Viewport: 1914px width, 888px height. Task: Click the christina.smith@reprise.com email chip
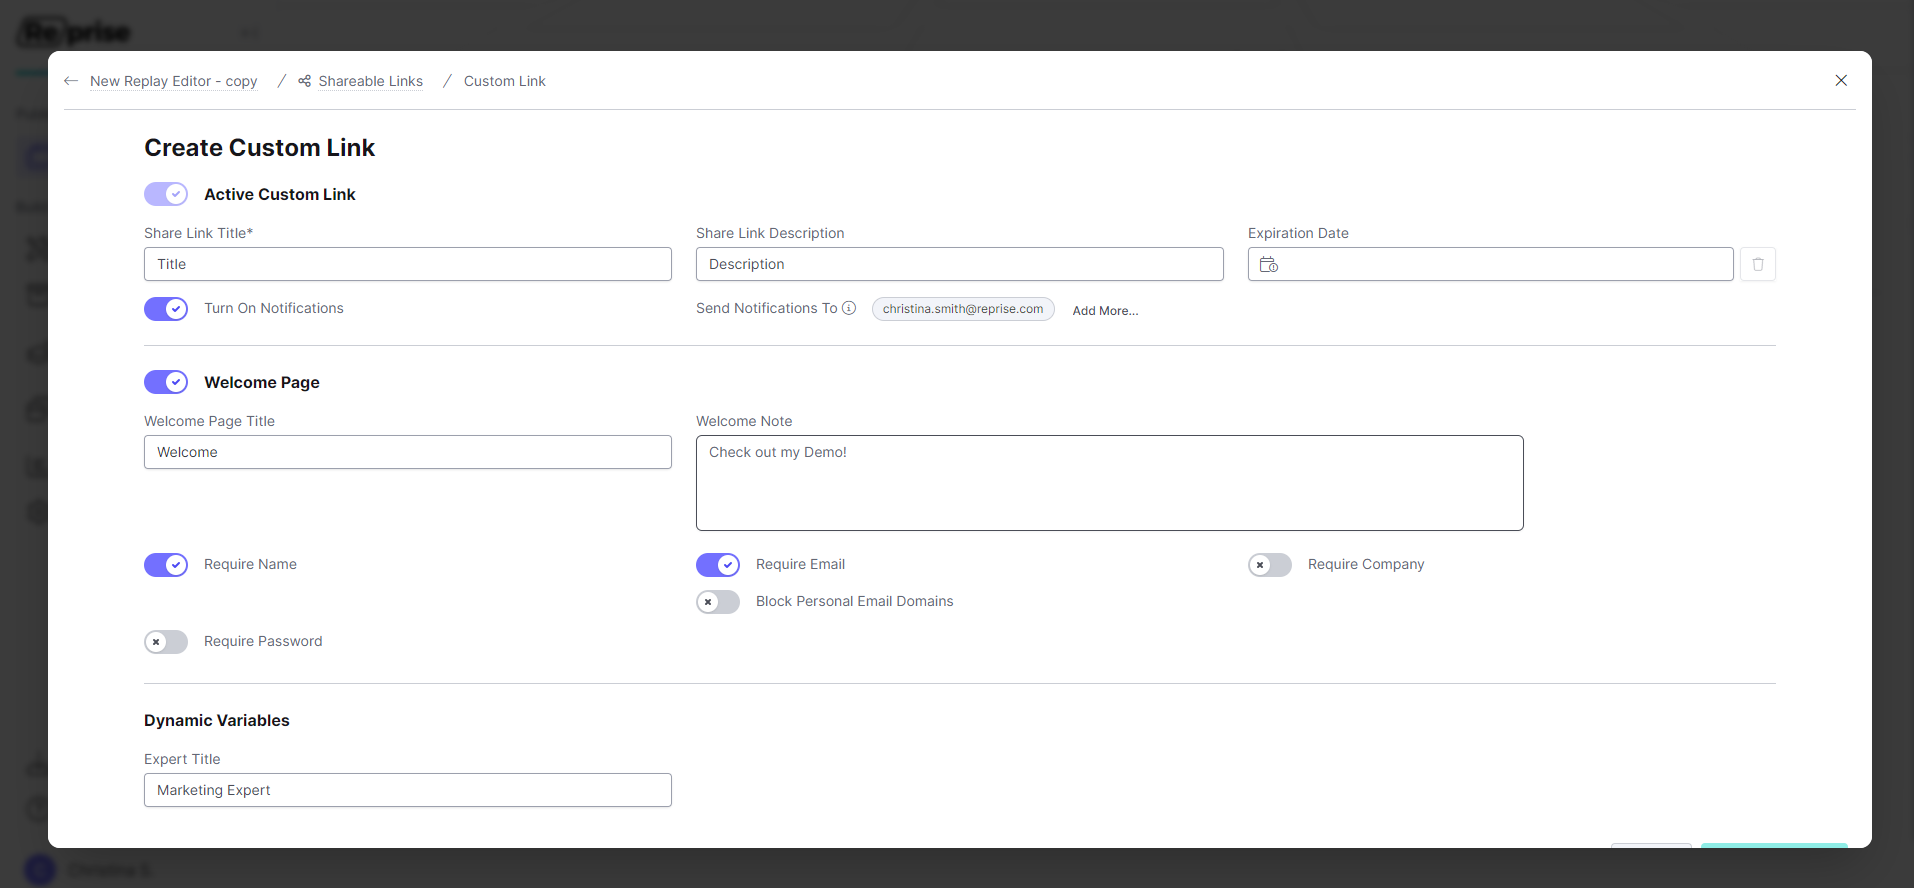(x=963, y=309)
